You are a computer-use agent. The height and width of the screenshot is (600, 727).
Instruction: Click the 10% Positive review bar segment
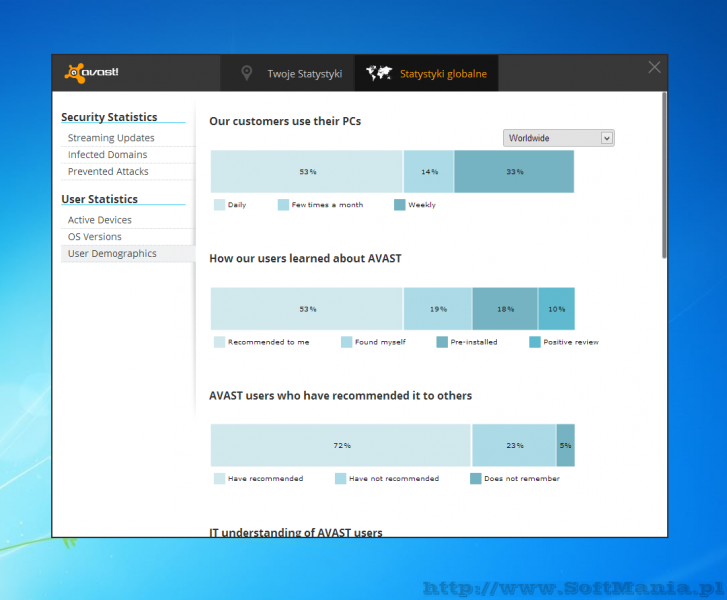pyautogui.click(x=556, y=308)
